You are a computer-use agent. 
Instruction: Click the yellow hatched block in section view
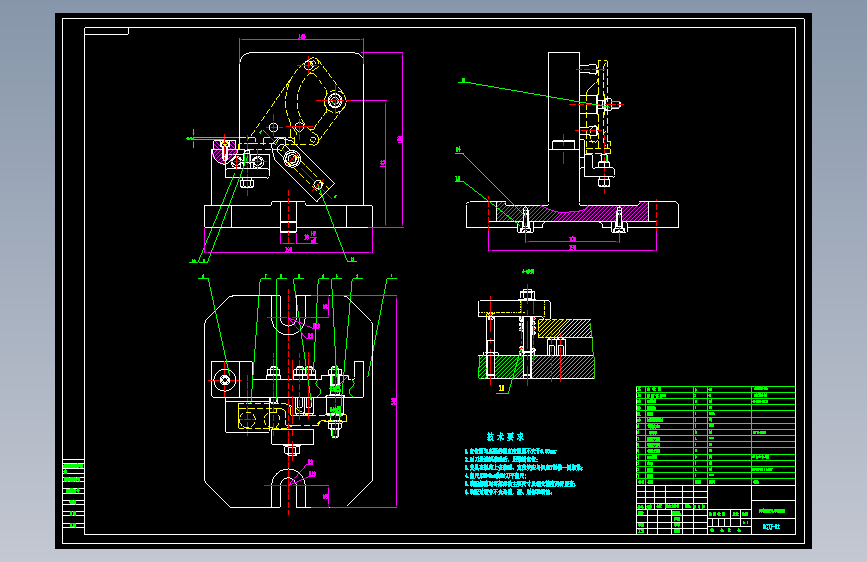click(565, 329)
